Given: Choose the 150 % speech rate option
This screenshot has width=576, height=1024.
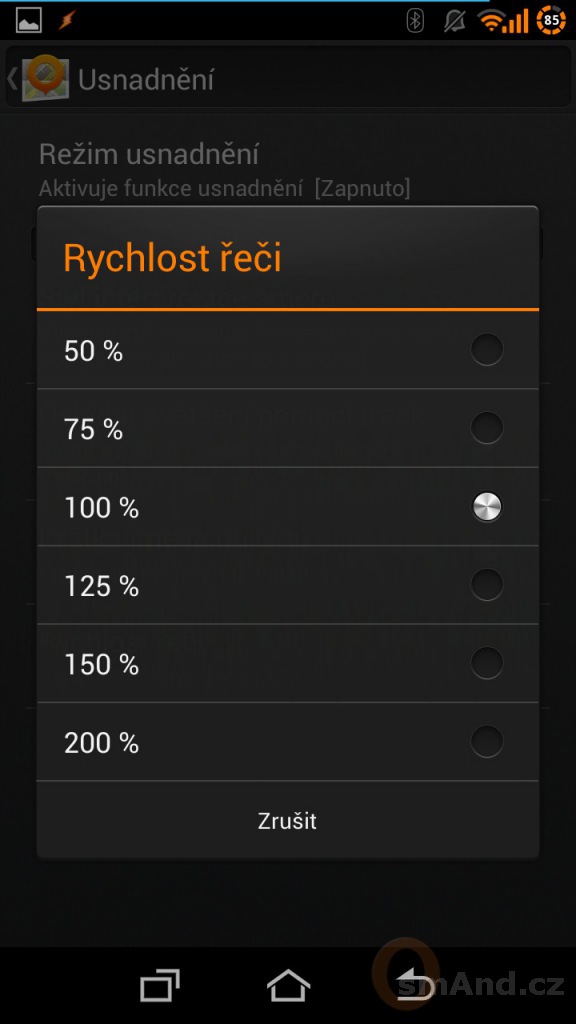Looking at the screenshot, I should click(x=288, y=664).
